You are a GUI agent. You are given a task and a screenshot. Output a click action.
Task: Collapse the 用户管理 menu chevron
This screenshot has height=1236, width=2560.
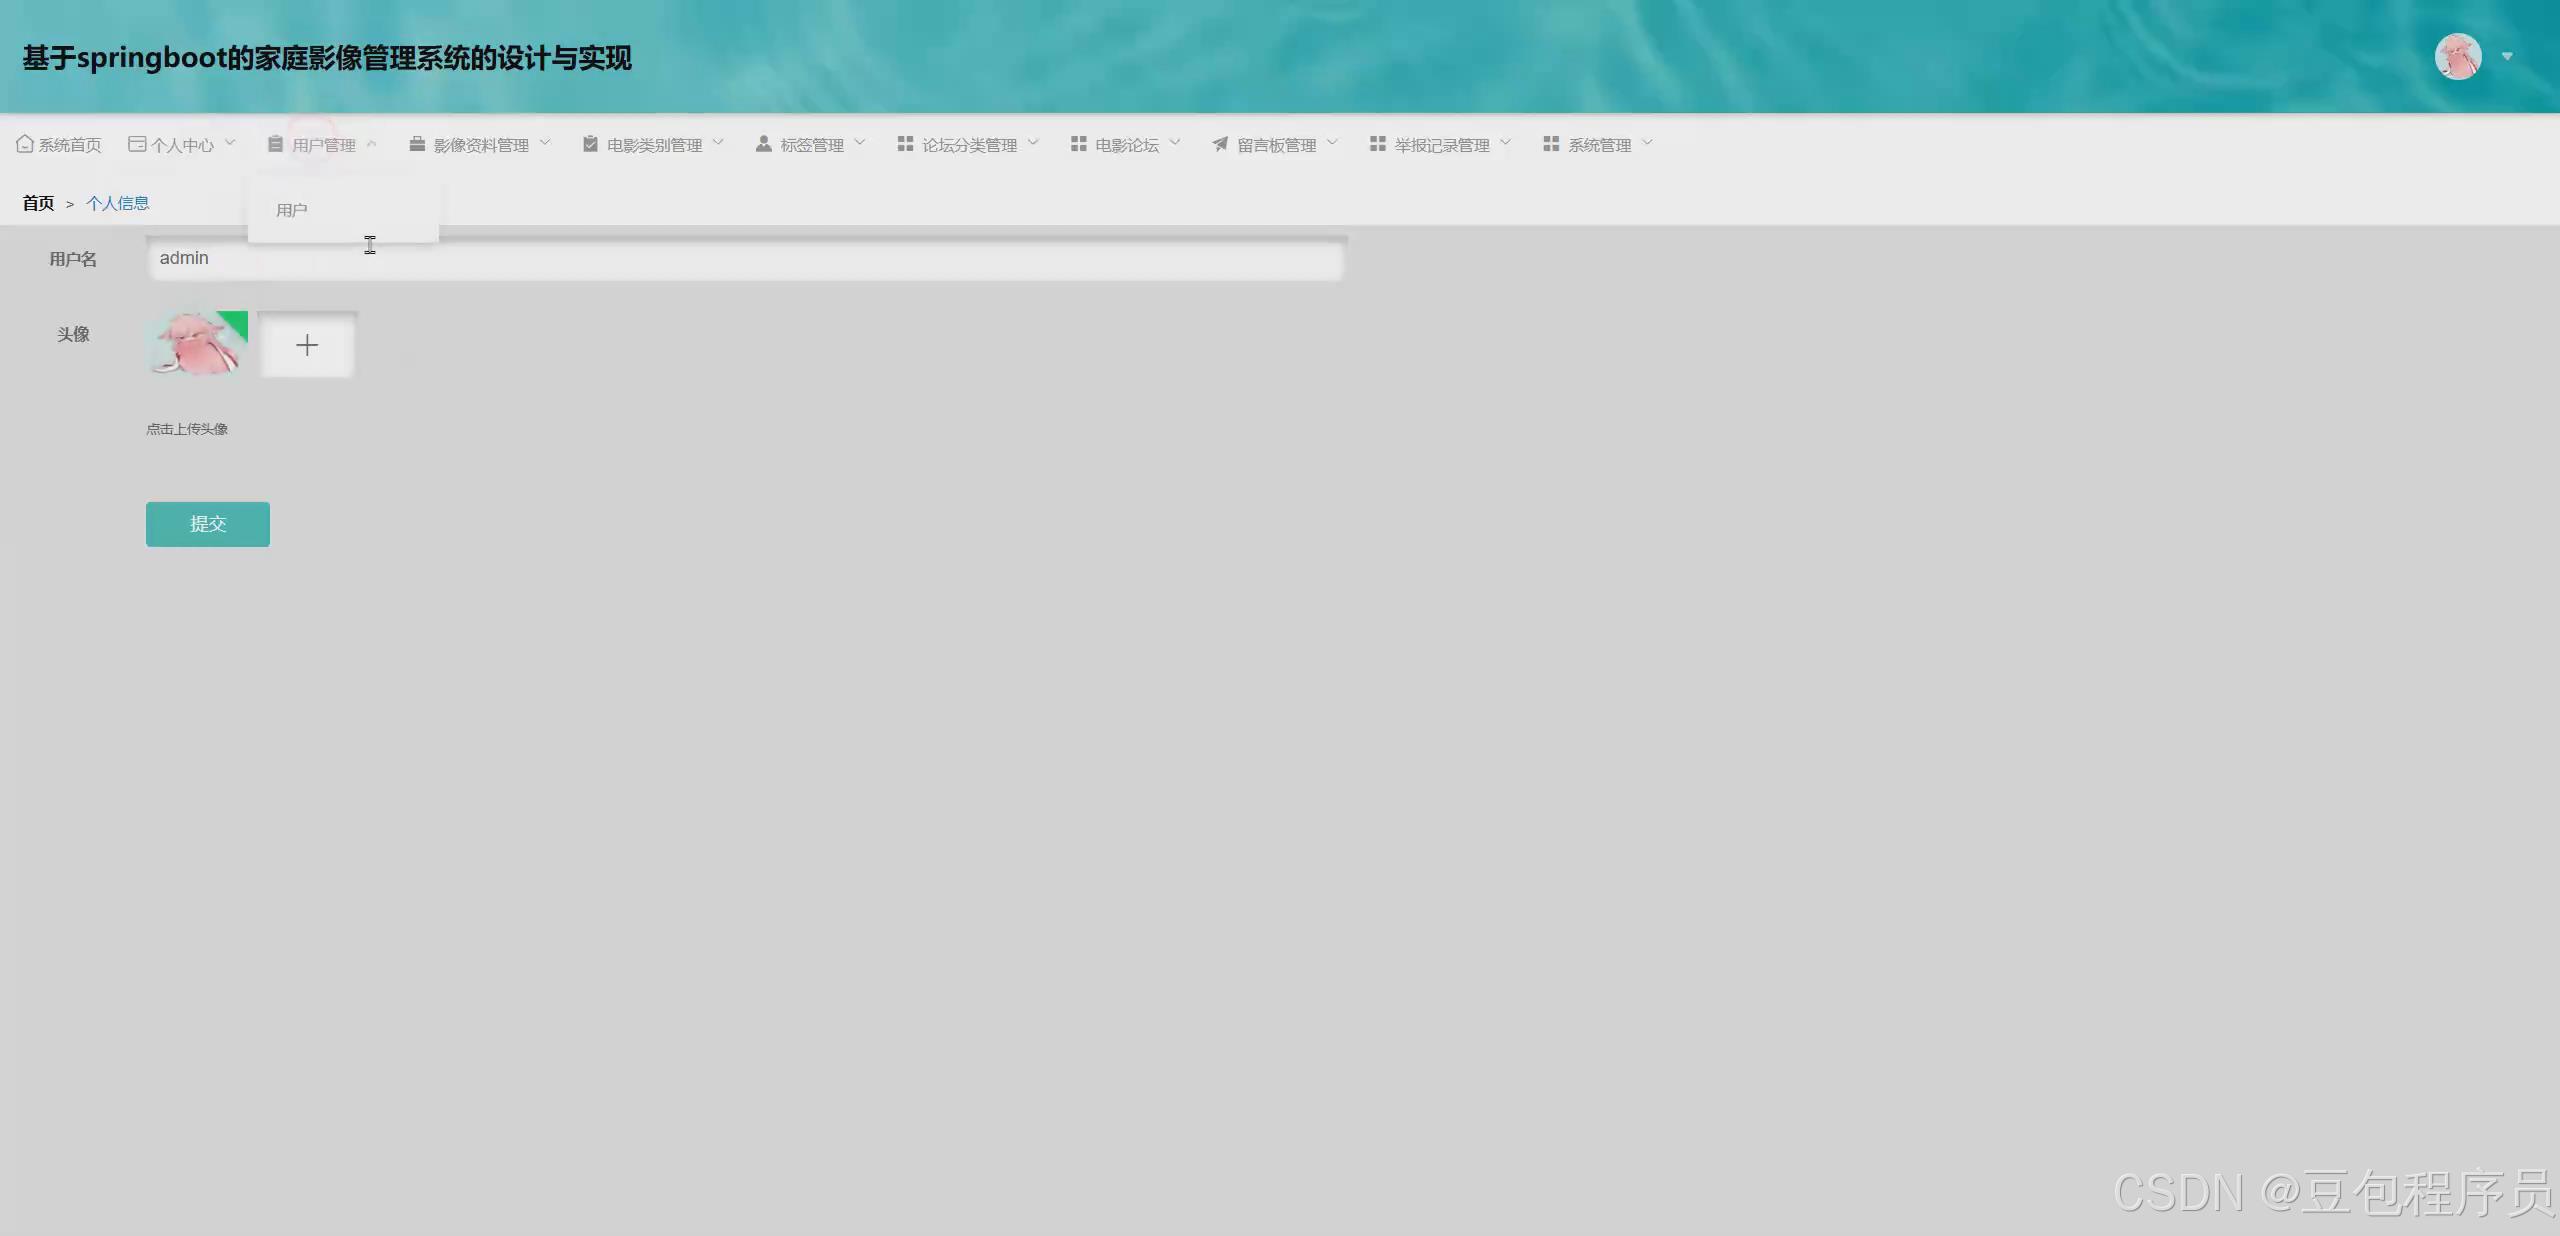(x=371, y=143)
